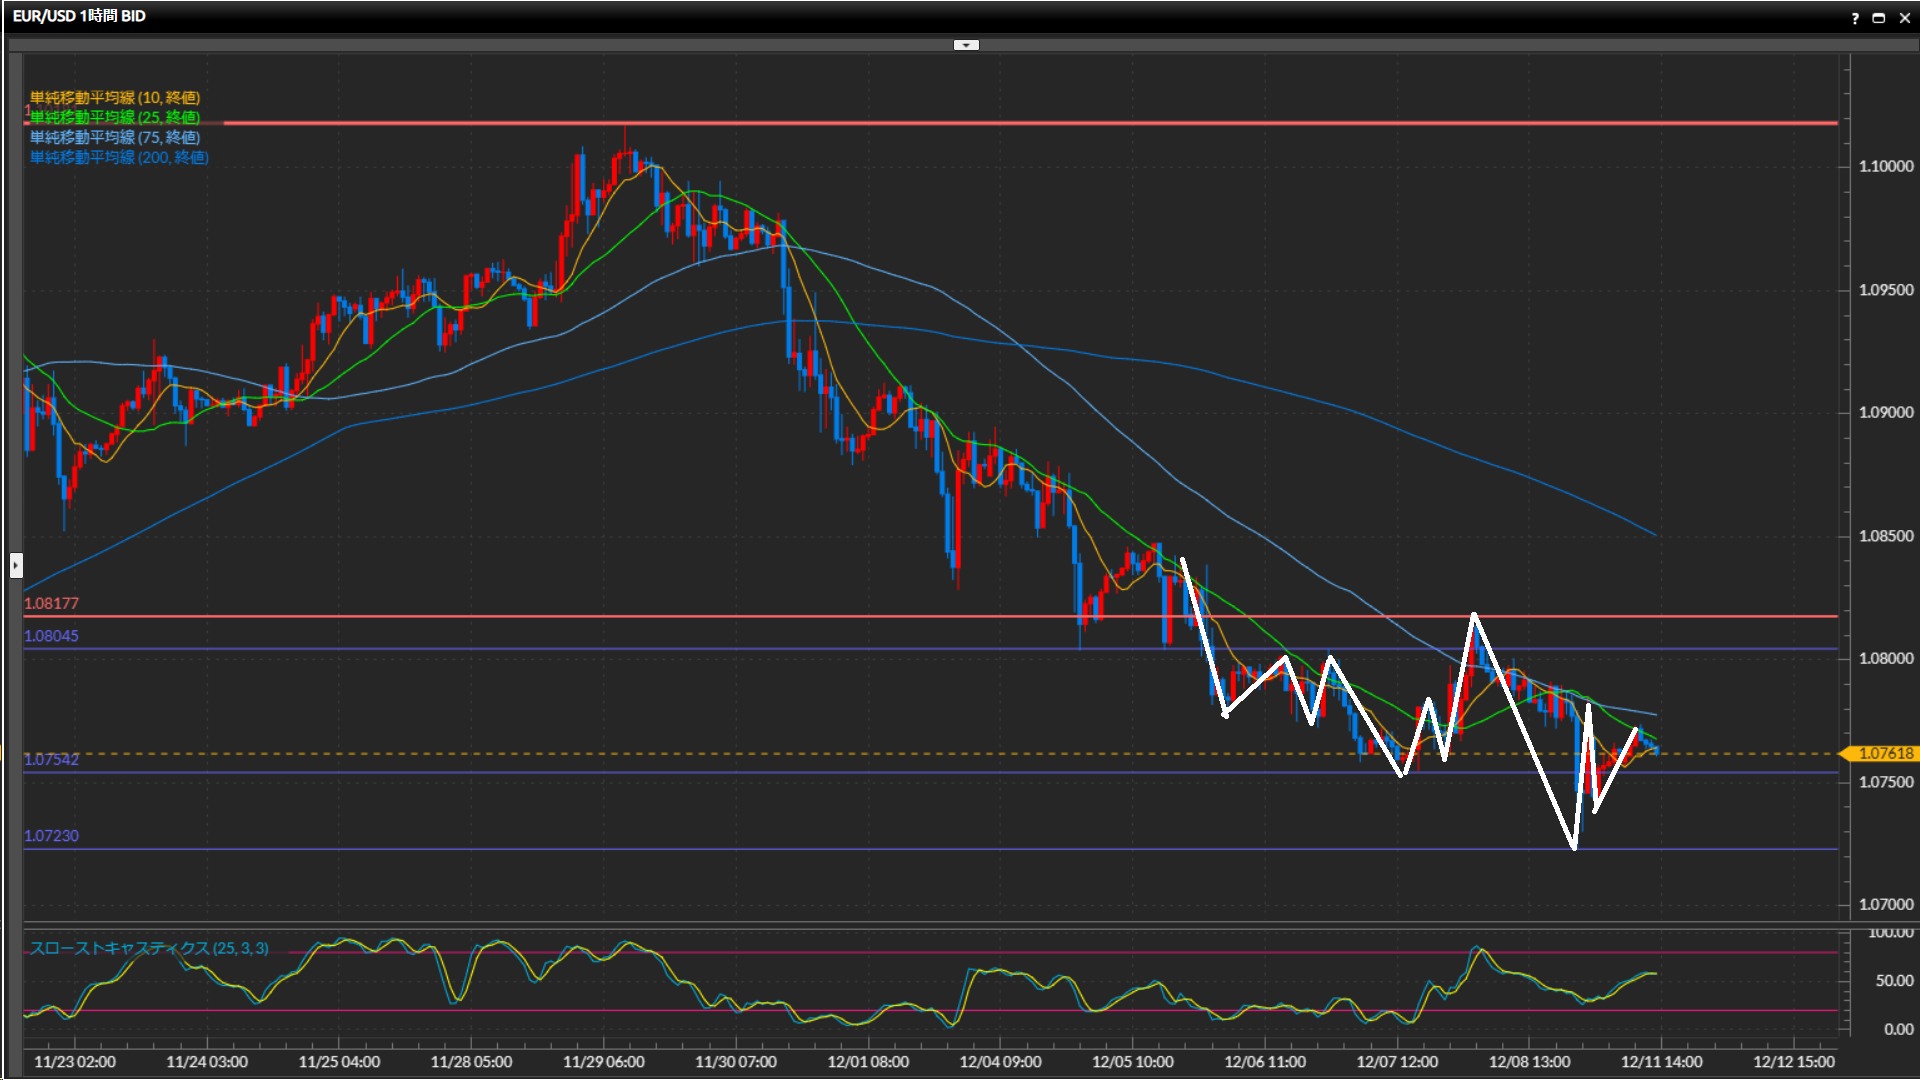This screenshot has width=1920, height=1080.
Task: Select the SMA (25, 終値) indicator label
Action: click(x=115, y=117)
